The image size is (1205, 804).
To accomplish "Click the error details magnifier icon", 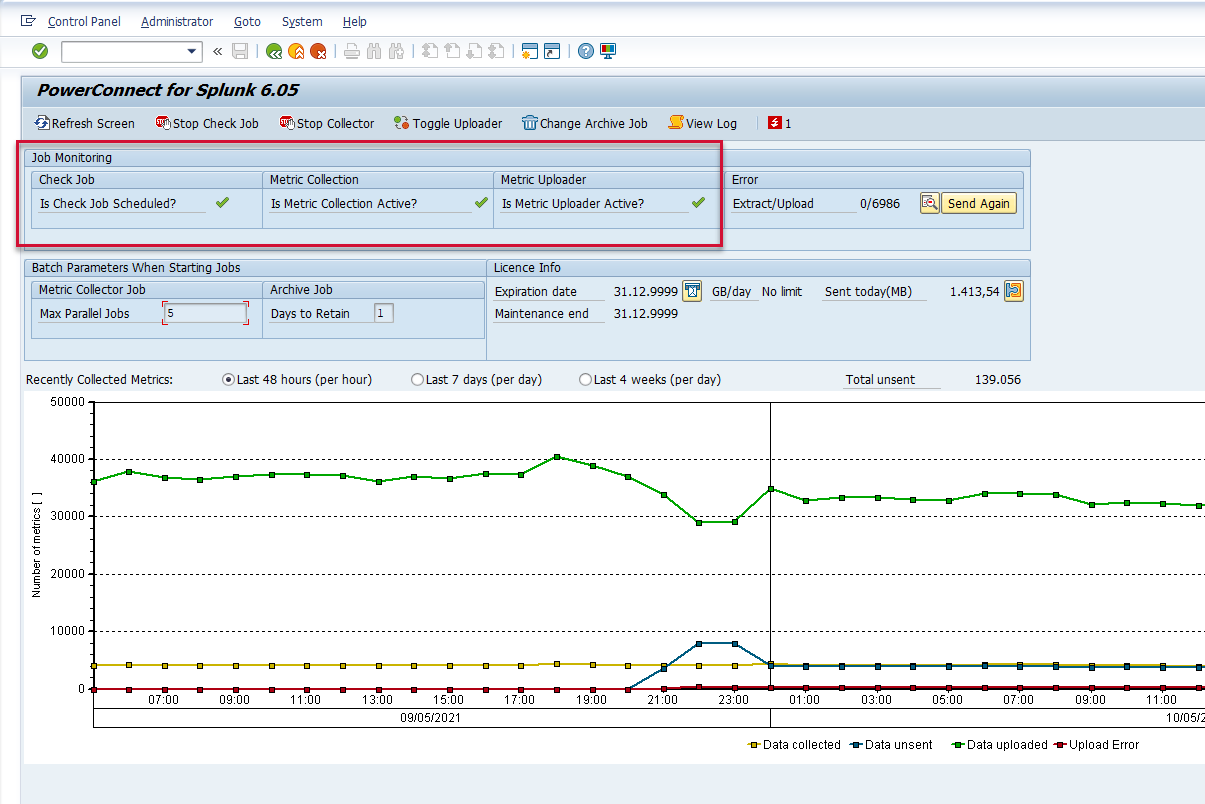I will click(929, 203).
